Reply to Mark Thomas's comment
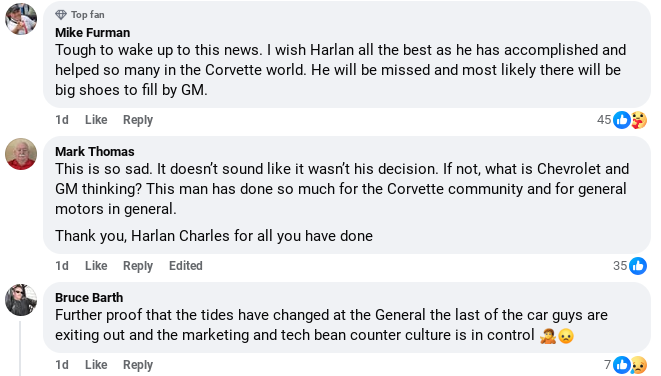 (x=138, y=266)
